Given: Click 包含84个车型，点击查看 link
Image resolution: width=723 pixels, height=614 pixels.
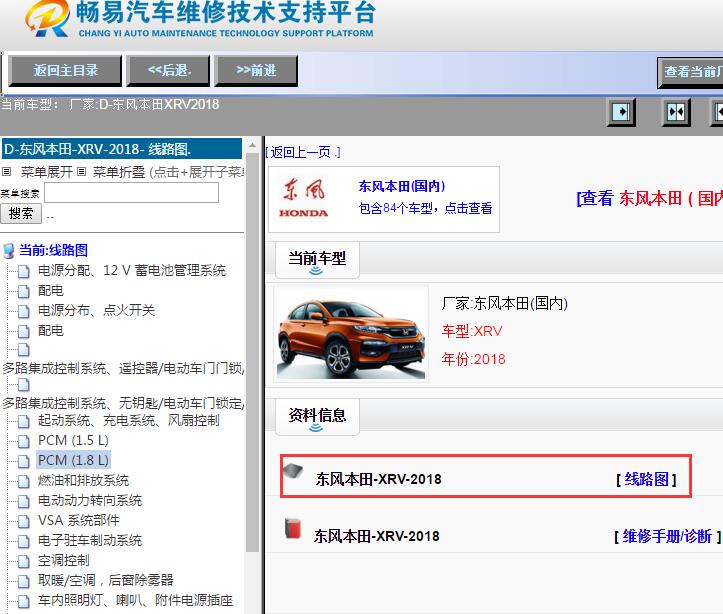Looking at the screenshot, I should click(x=425, y=208).
